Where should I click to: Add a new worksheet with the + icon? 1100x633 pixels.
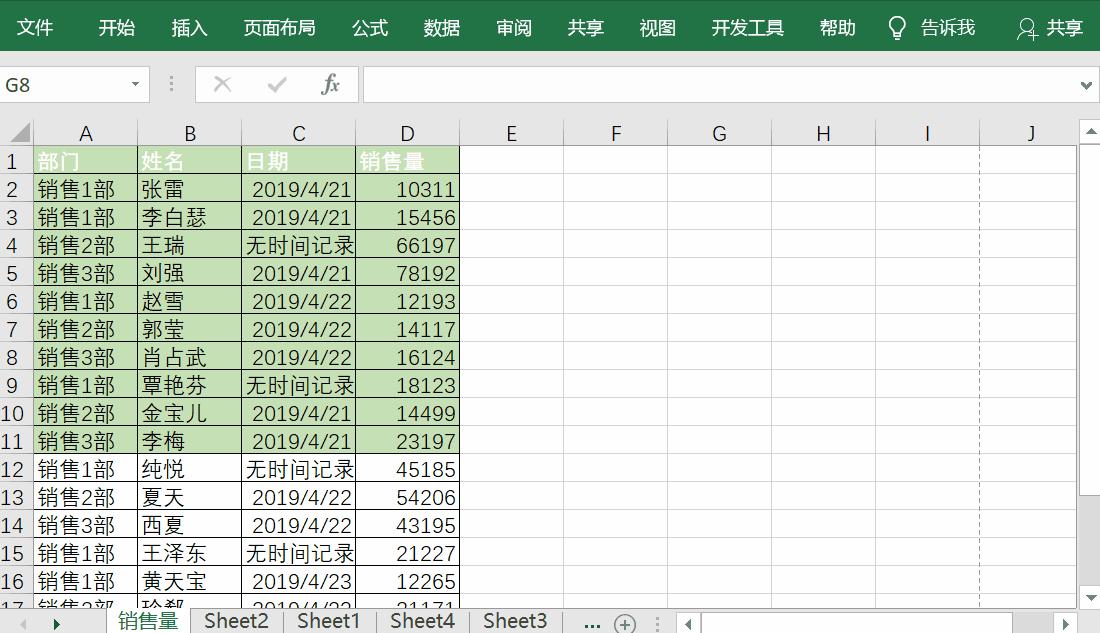pyautogui.click(x=624, y=621)
